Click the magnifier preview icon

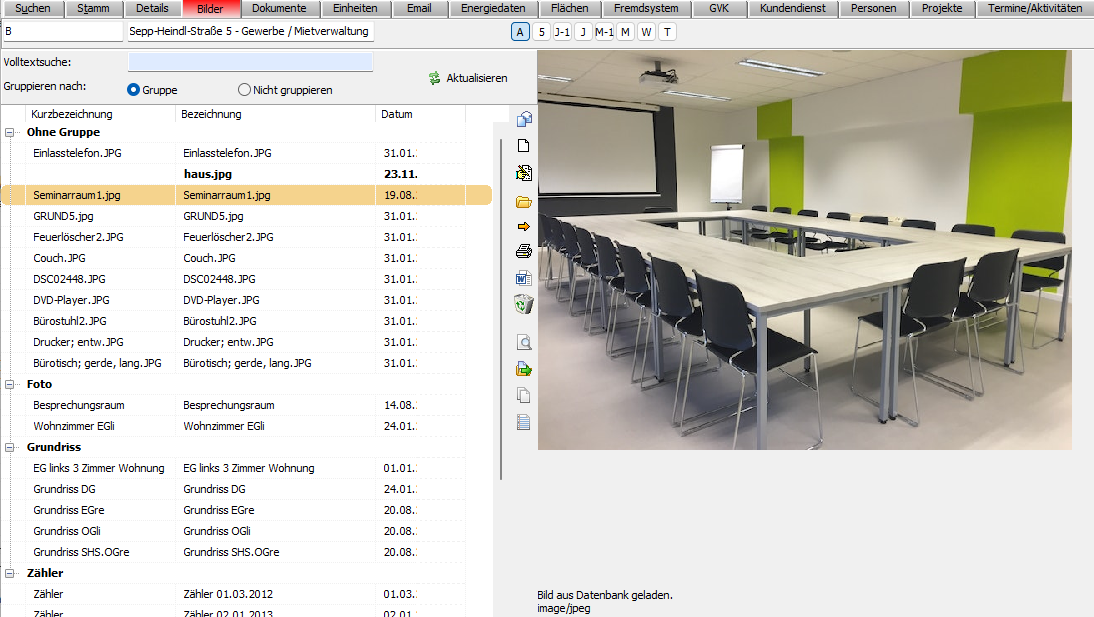(523, 343)
